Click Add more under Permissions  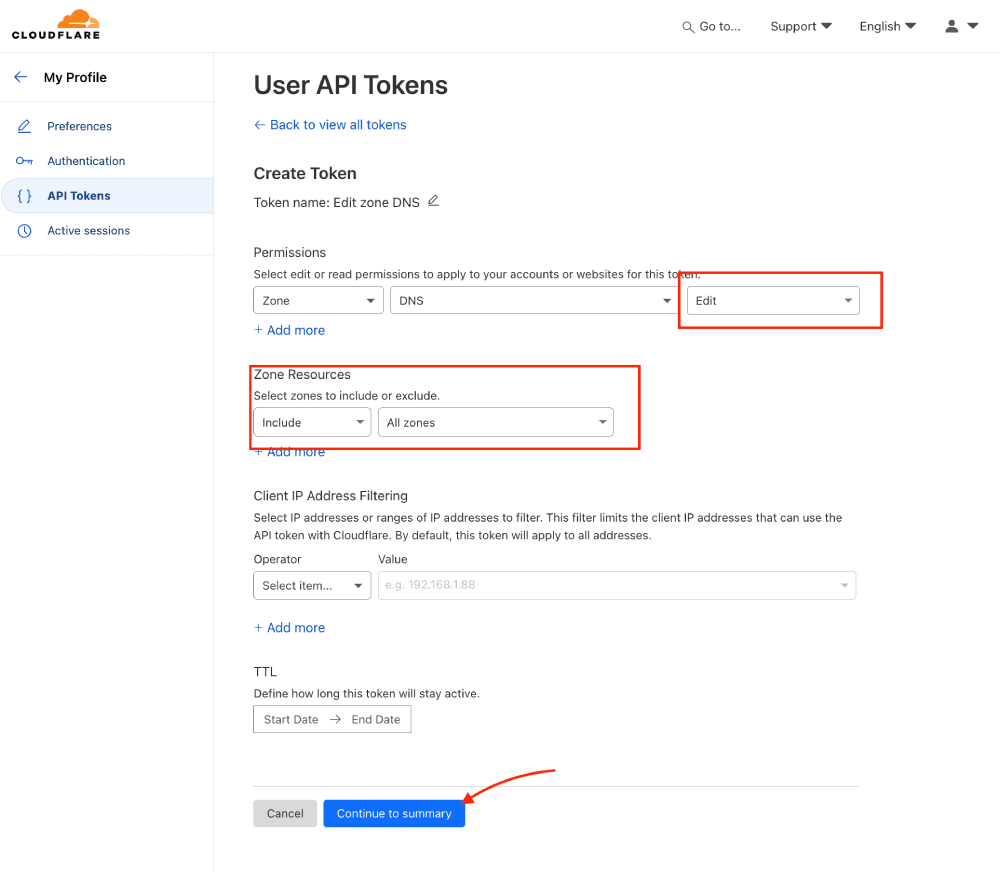point(290,330)
